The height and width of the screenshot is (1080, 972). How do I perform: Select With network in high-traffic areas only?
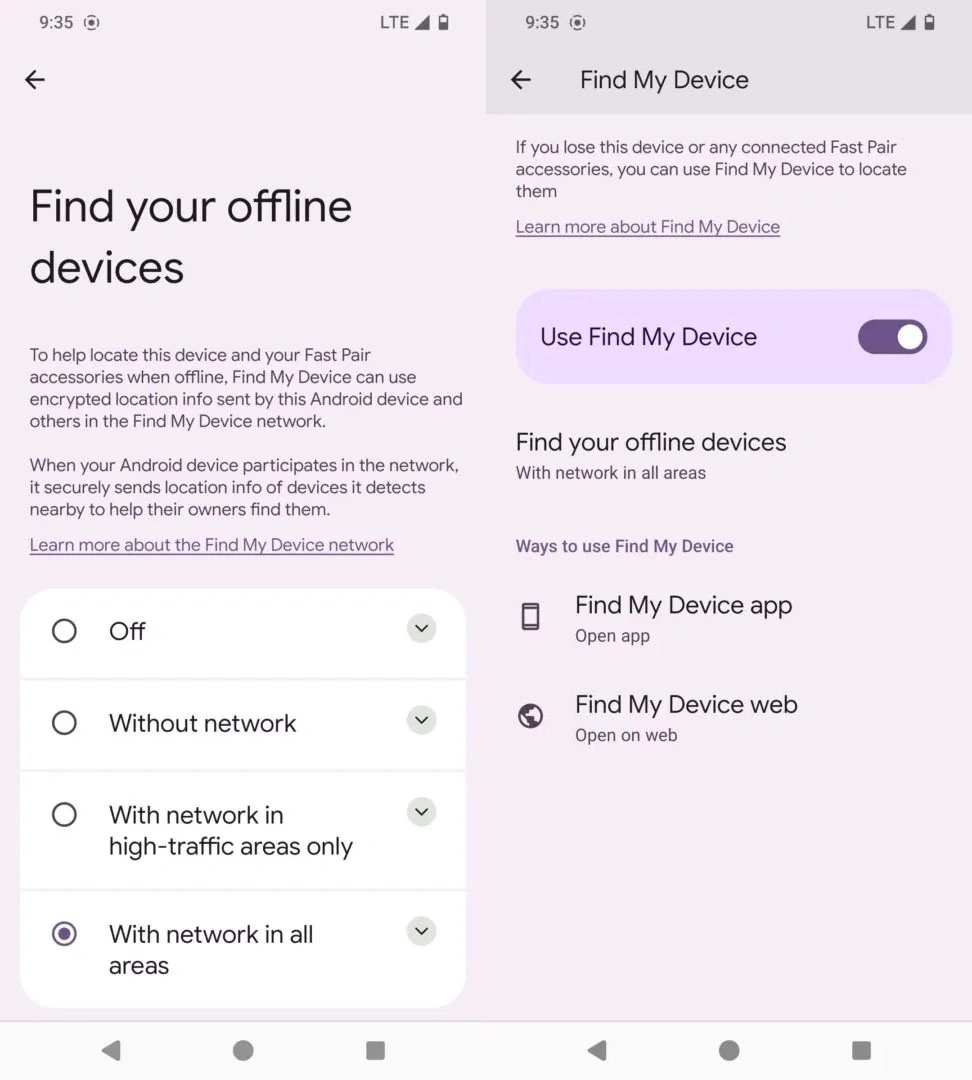coord(64,815)
